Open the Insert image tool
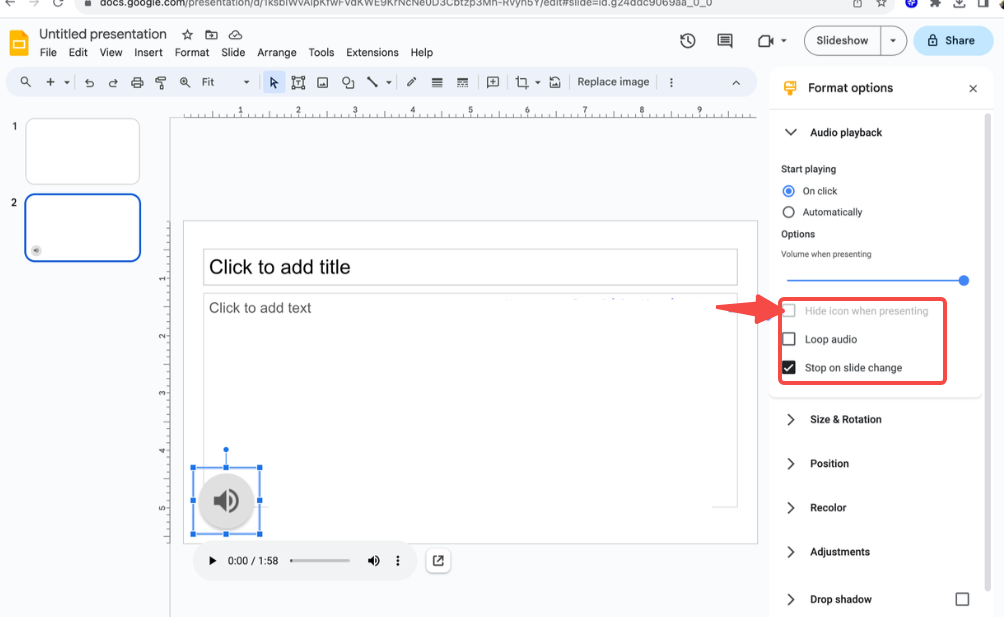Image resolution: width=1004 pixels, height=617 pixels. [x=323, y=82]
